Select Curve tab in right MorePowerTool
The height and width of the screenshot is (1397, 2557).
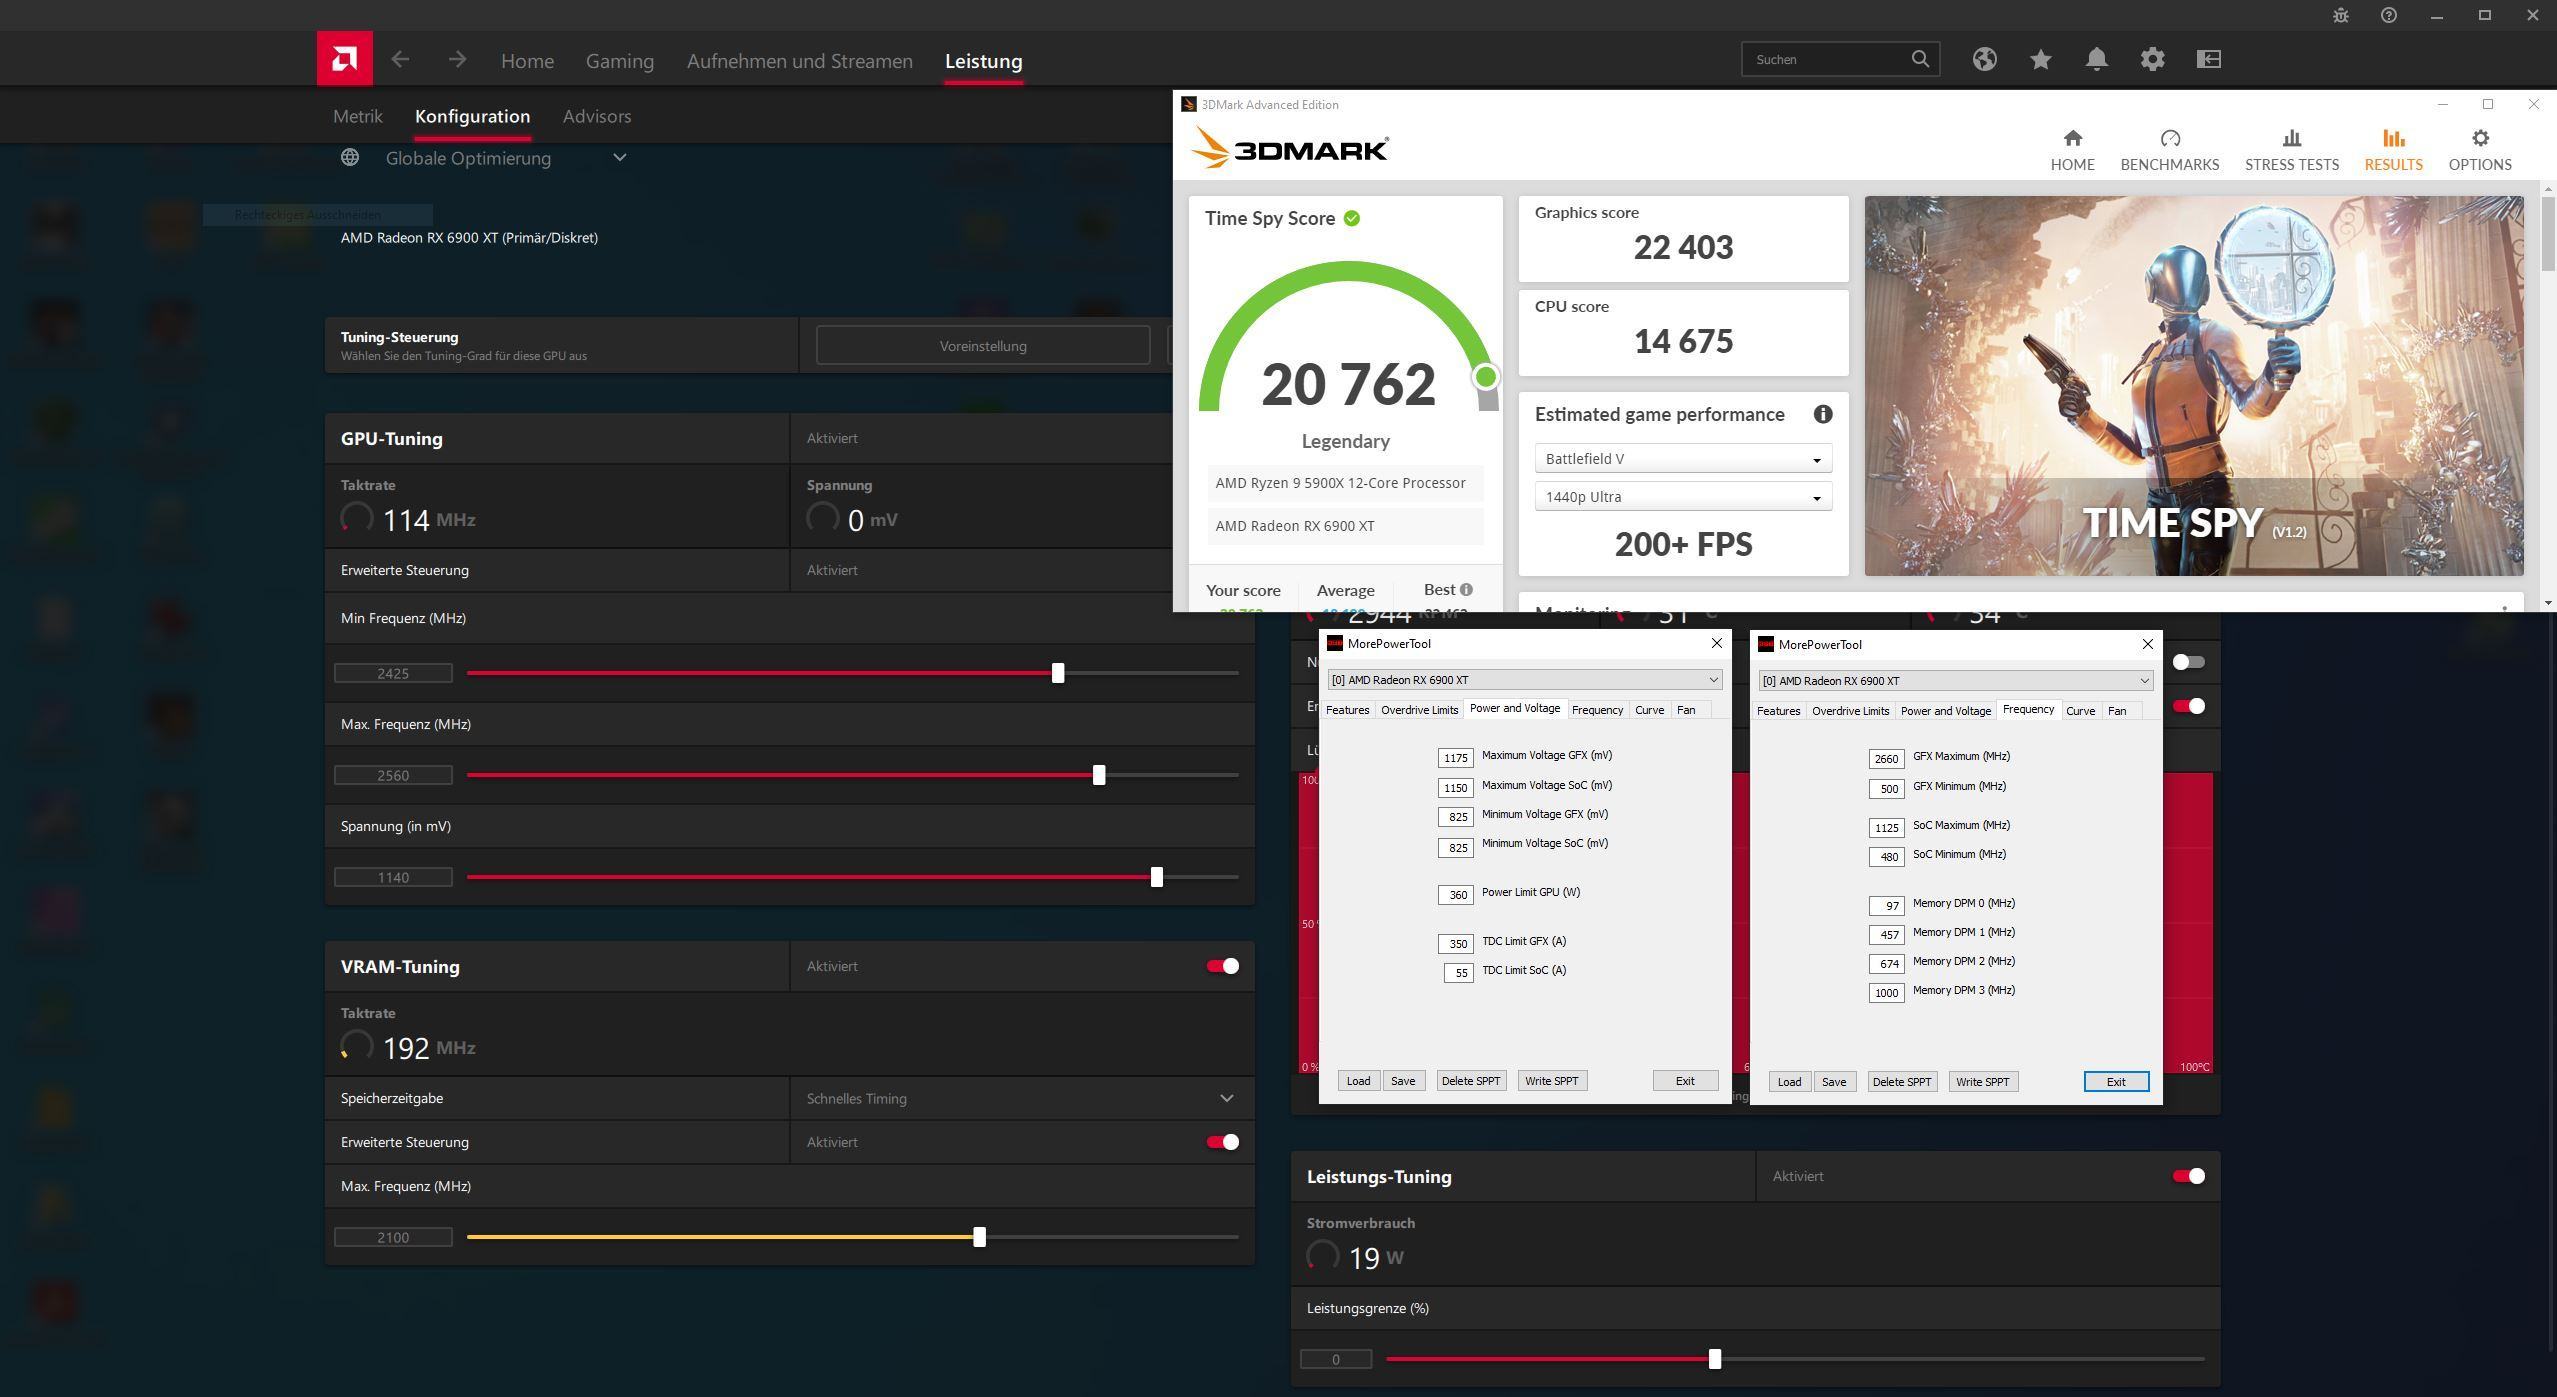[x=2080, y=711]
